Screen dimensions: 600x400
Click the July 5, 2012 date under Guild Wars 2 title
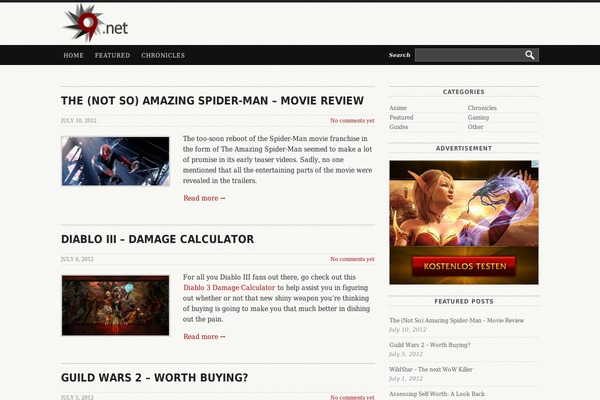[x=77, y=397]
